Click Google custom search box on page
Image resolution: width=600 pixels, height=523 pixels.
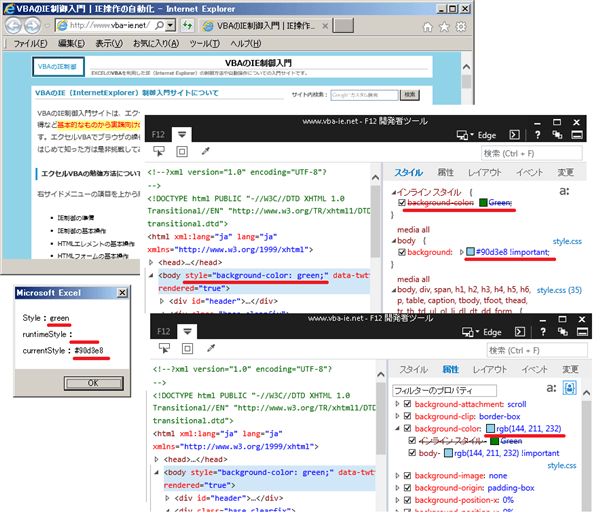coord(364,94)
